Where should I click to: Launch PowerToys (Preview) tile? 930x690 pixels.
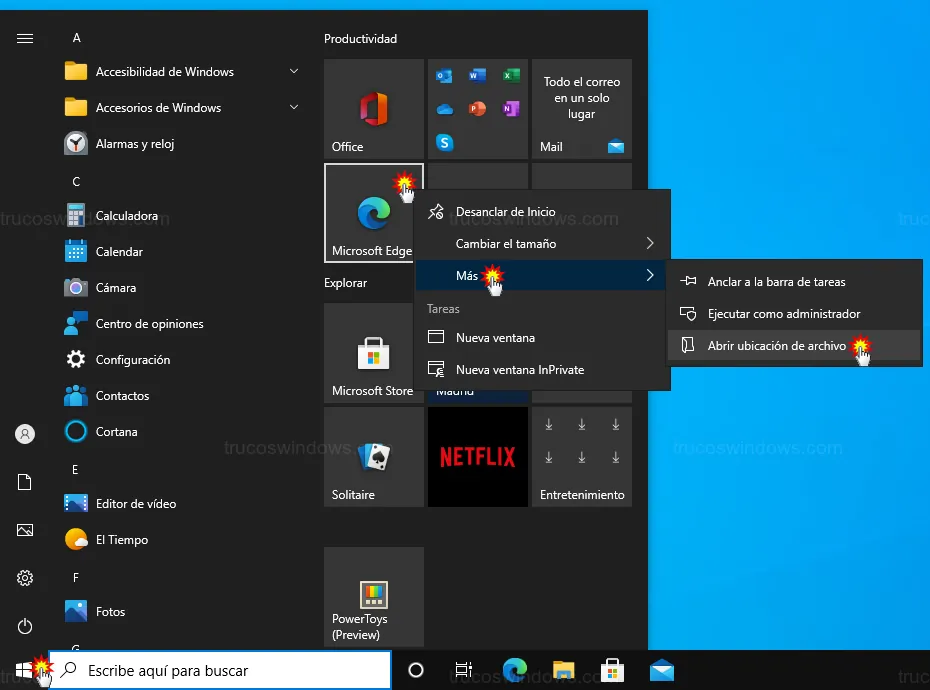pos(373,597)
